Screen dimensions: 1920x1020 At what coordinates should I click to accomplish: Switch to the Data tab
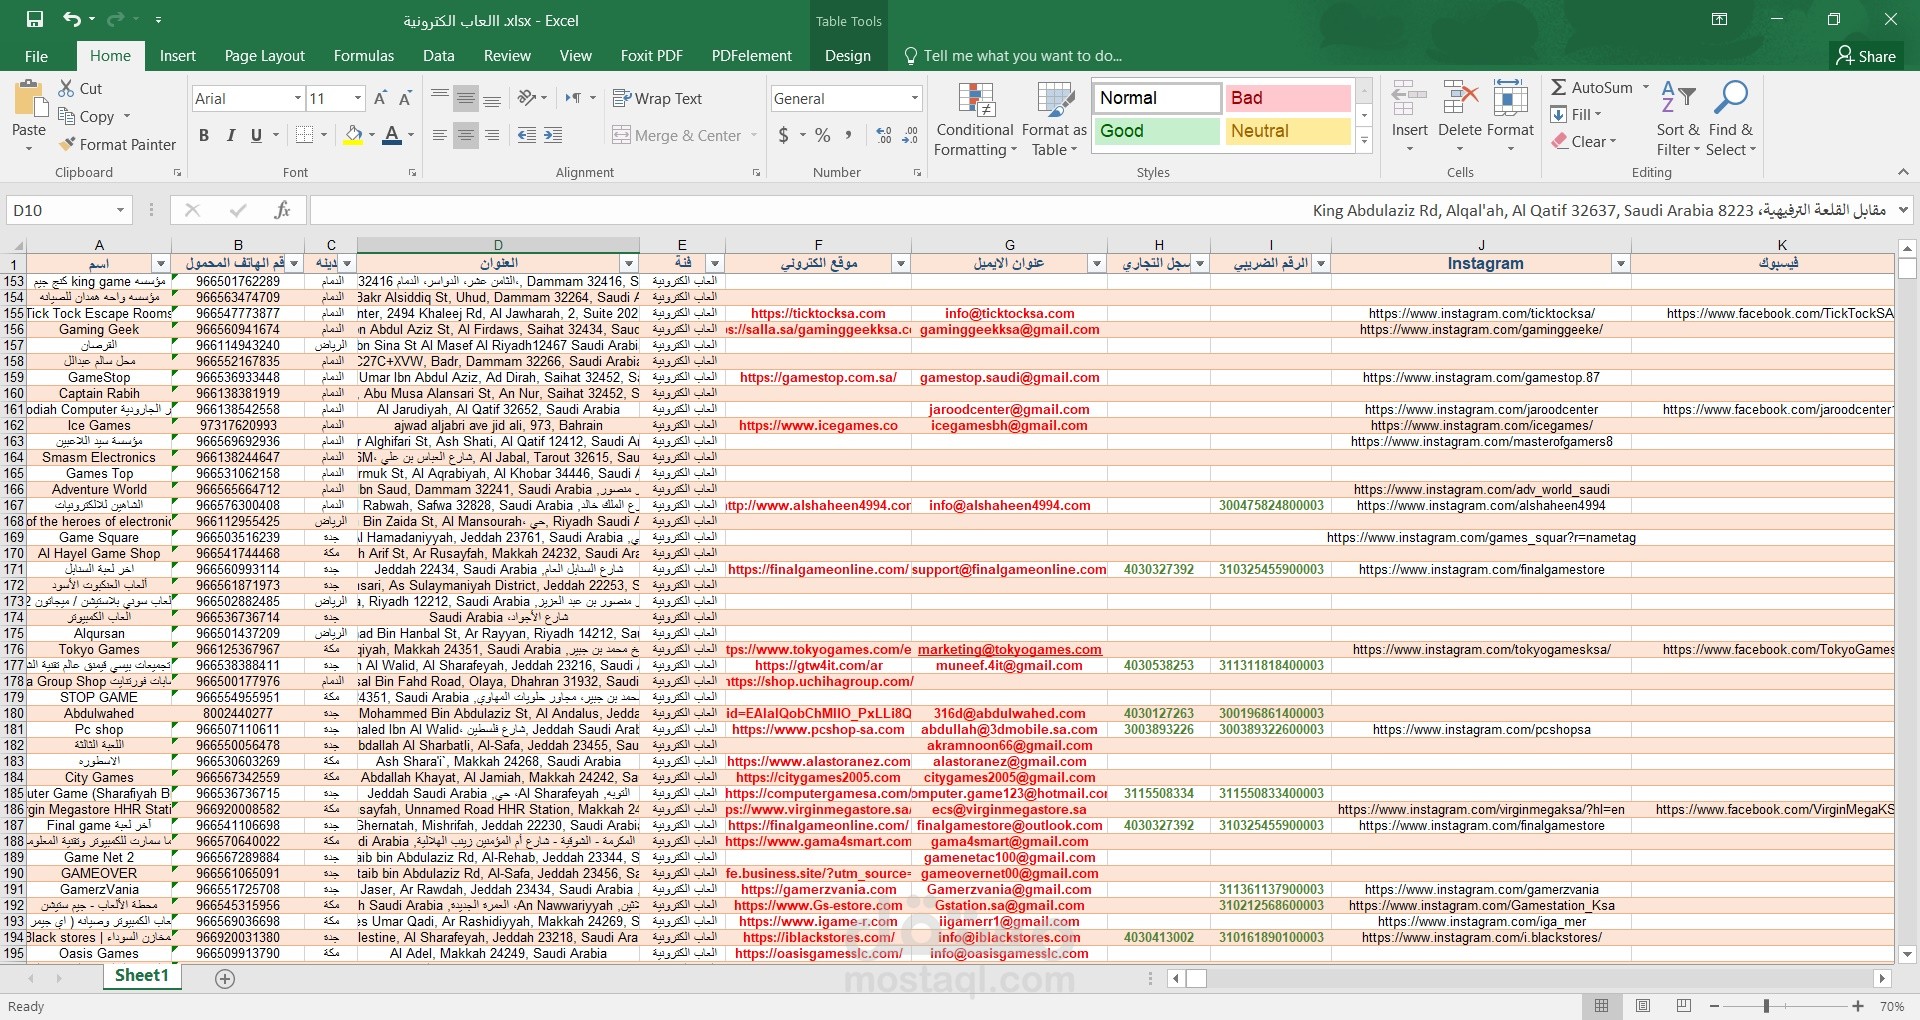438,56
